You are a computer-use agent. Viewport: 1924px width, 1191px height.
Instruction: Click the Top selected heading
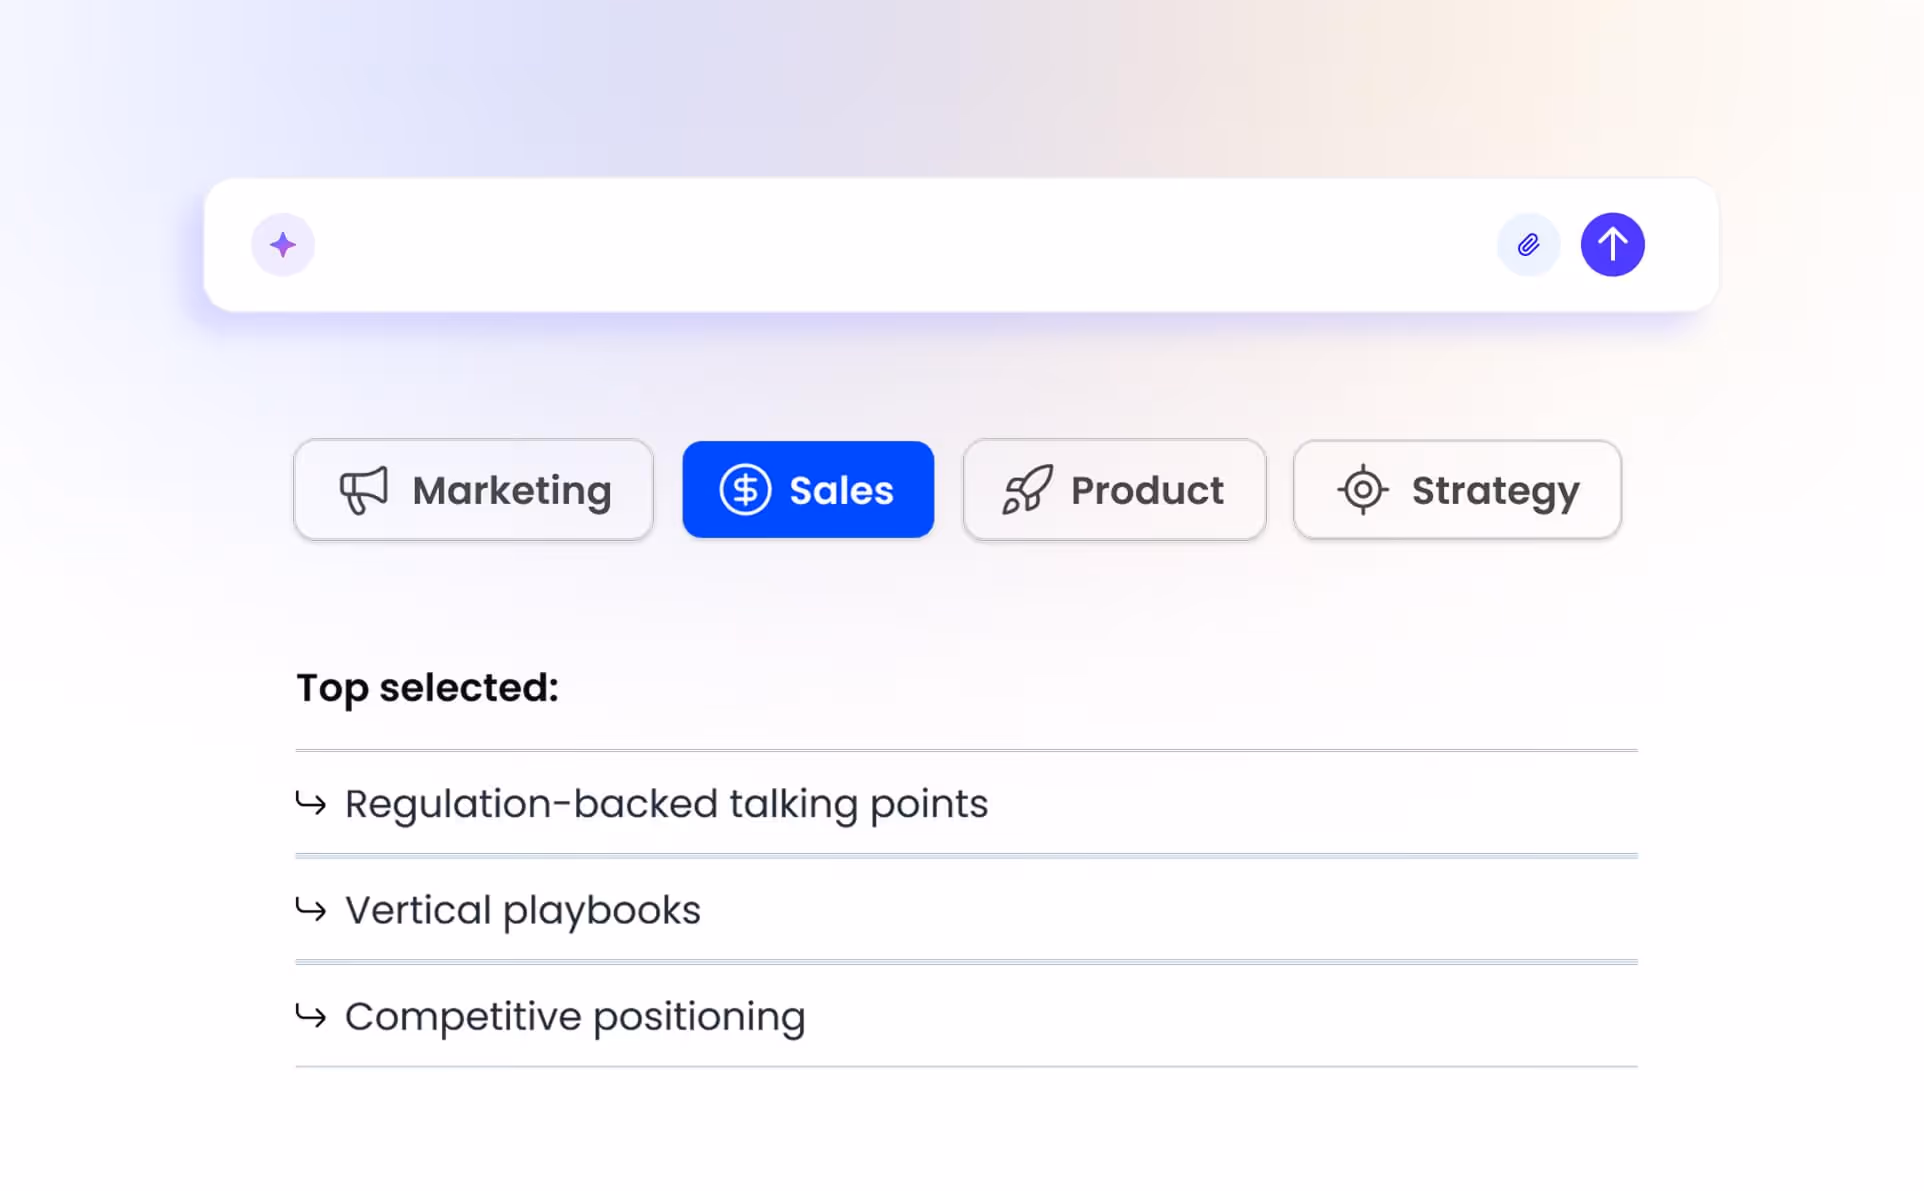pyautogui.click(x=427, y=688)
